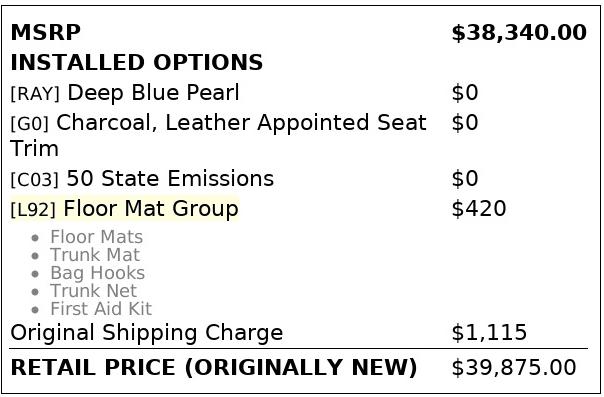Click the $420 Floor Mat Group price
This screenshot has height=397, width=604.
[478, 209]
